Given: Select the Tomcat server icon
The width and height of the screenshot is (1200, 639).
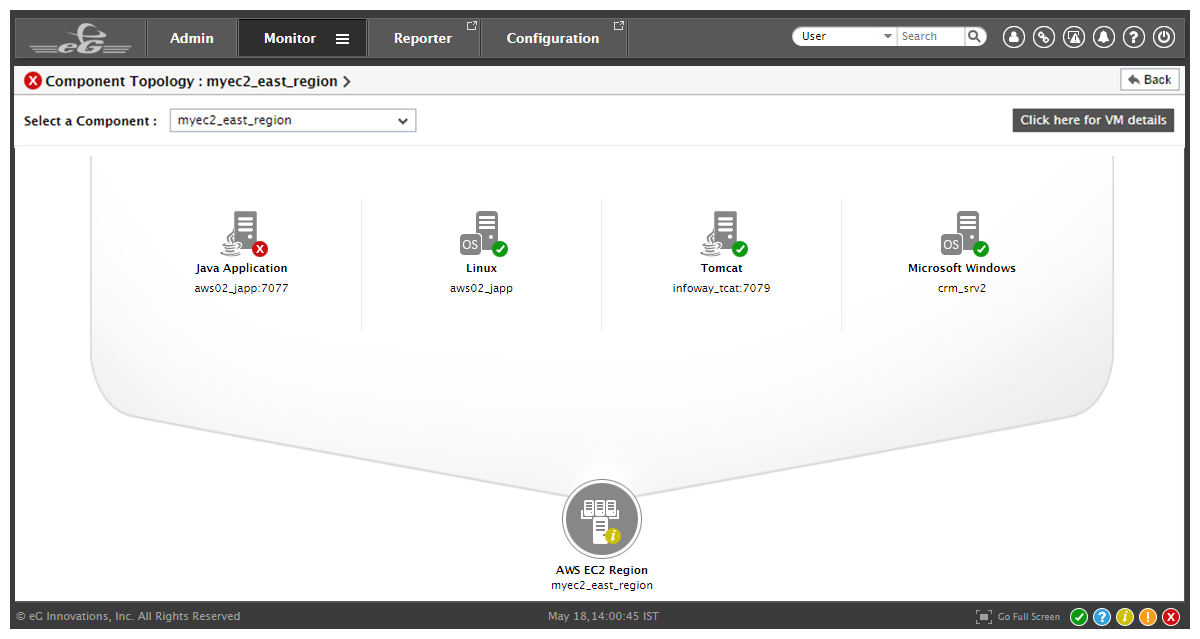Looking at the screenshot, I should [723, 234].
